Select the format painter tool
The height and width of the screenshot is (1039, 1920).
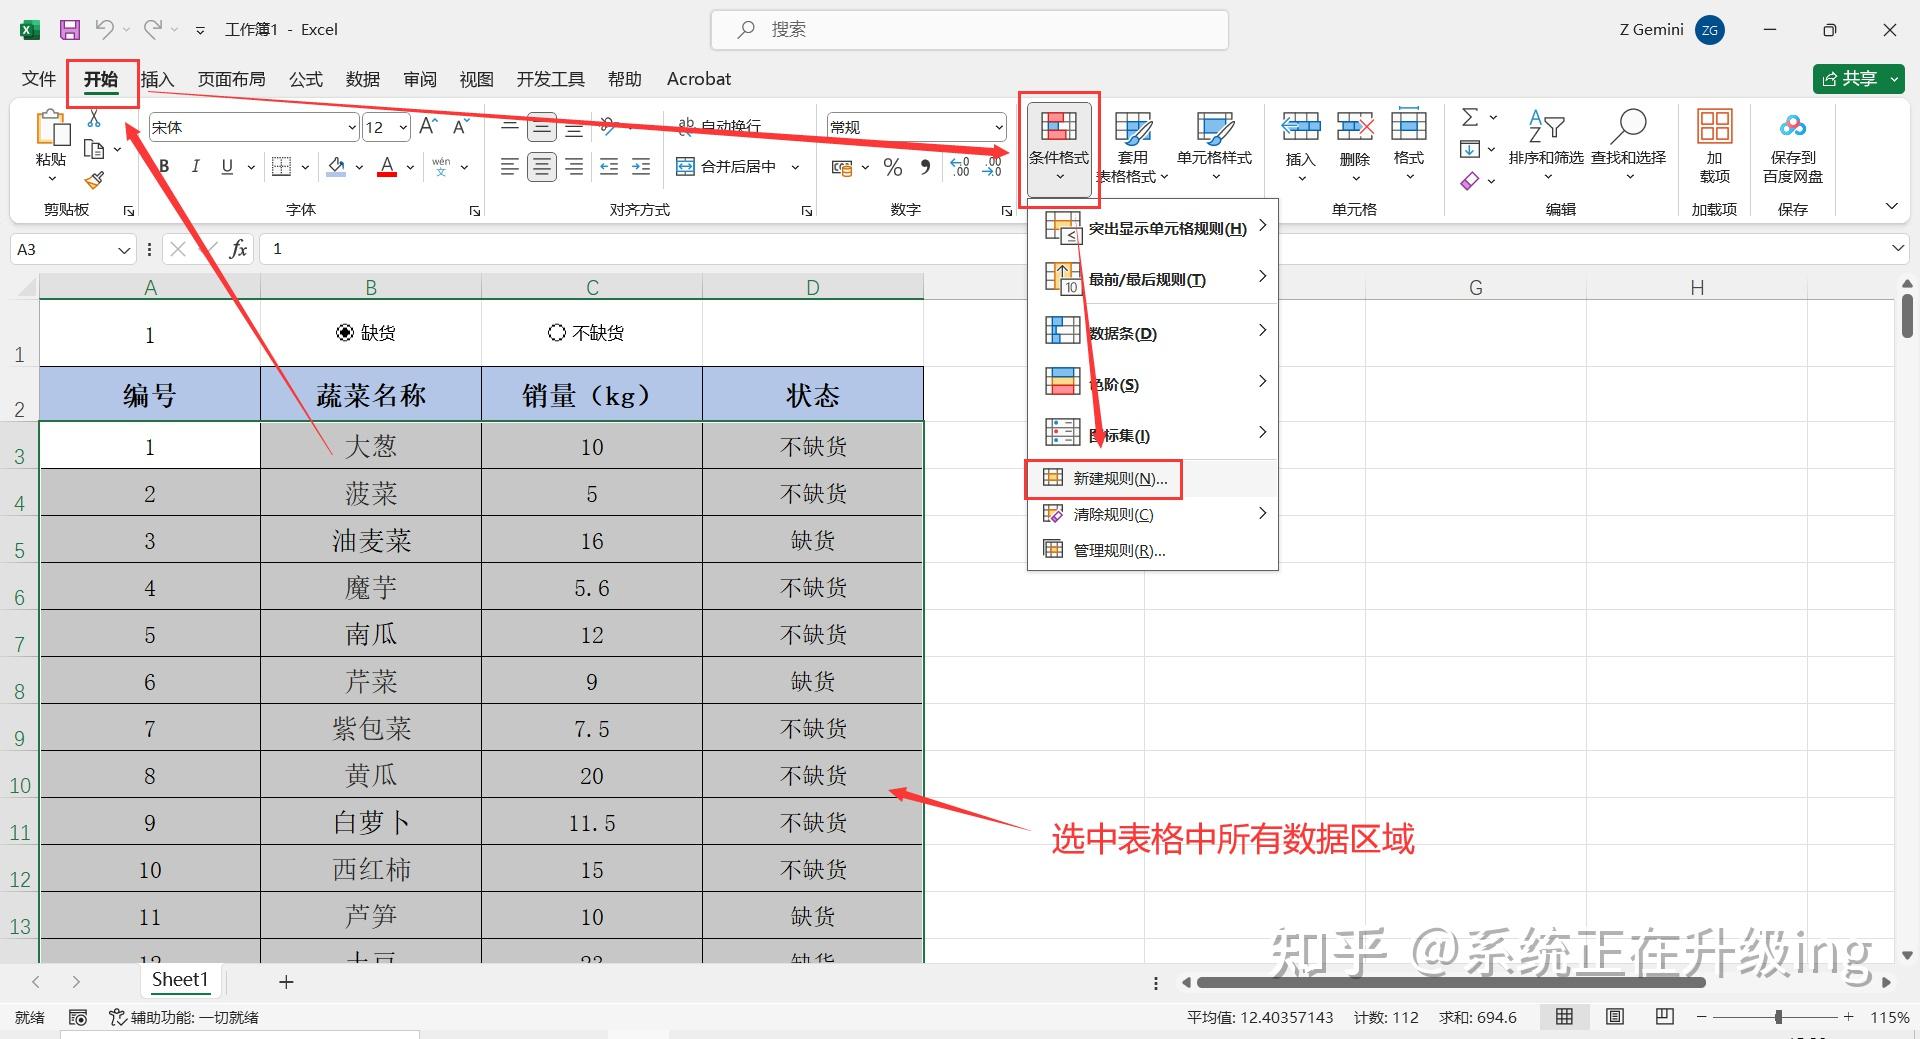[94, 180]
